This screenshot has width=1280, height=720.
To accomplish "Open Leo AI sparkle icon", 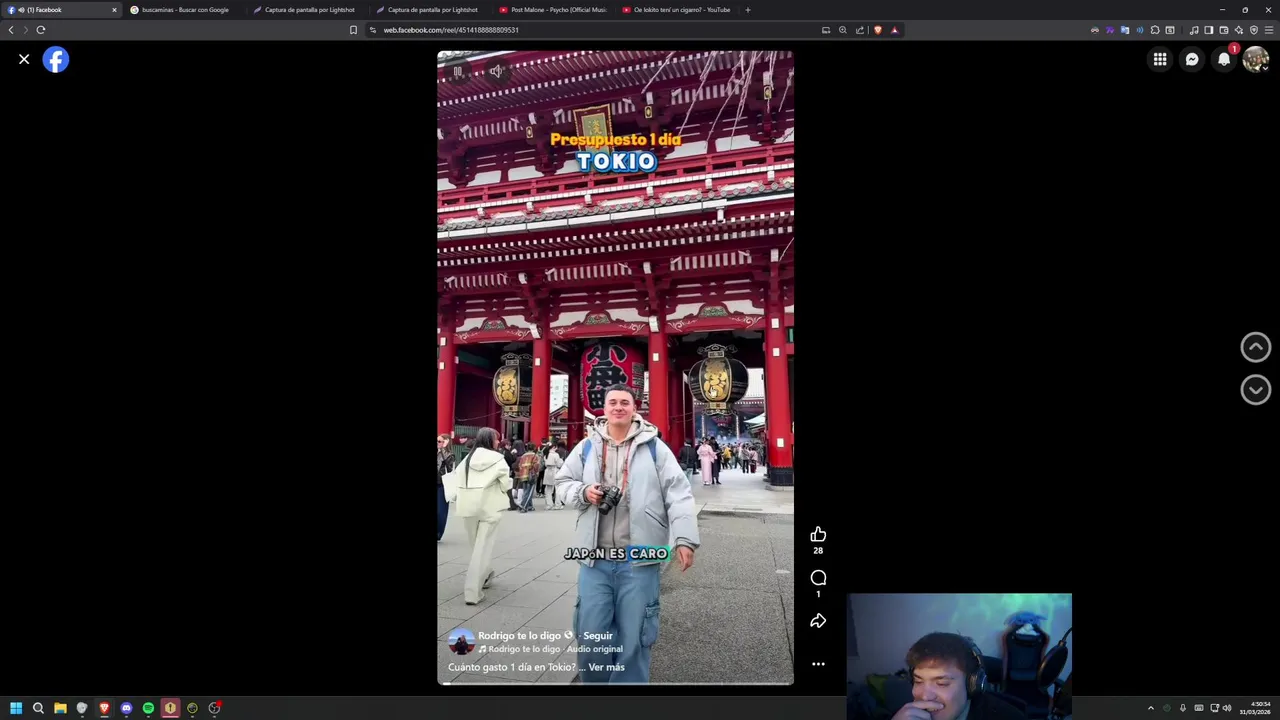I will coord(1239,30).
